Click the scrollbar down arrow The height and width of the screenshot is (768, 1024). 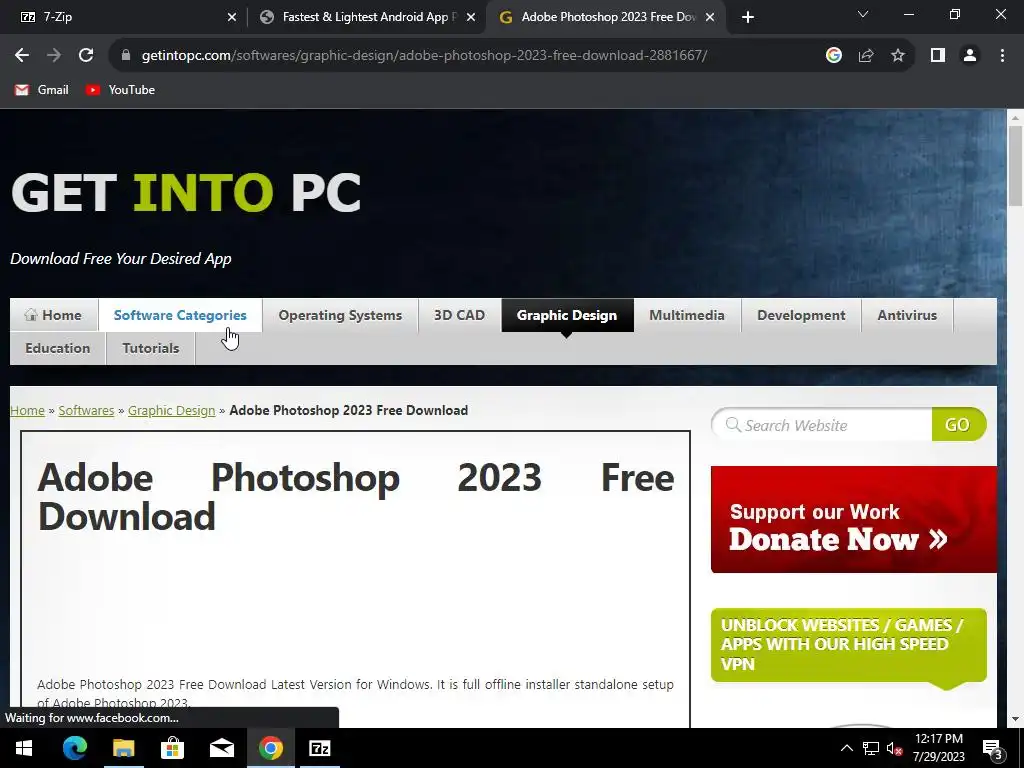(x=1015, y=719)
